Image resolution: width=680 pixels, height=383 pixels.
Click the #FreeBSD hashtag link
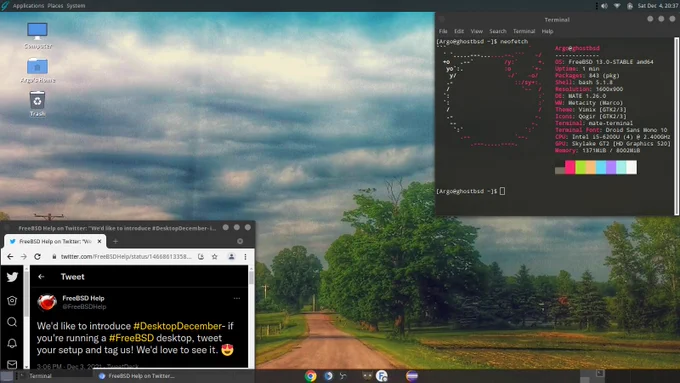point(131,338)
